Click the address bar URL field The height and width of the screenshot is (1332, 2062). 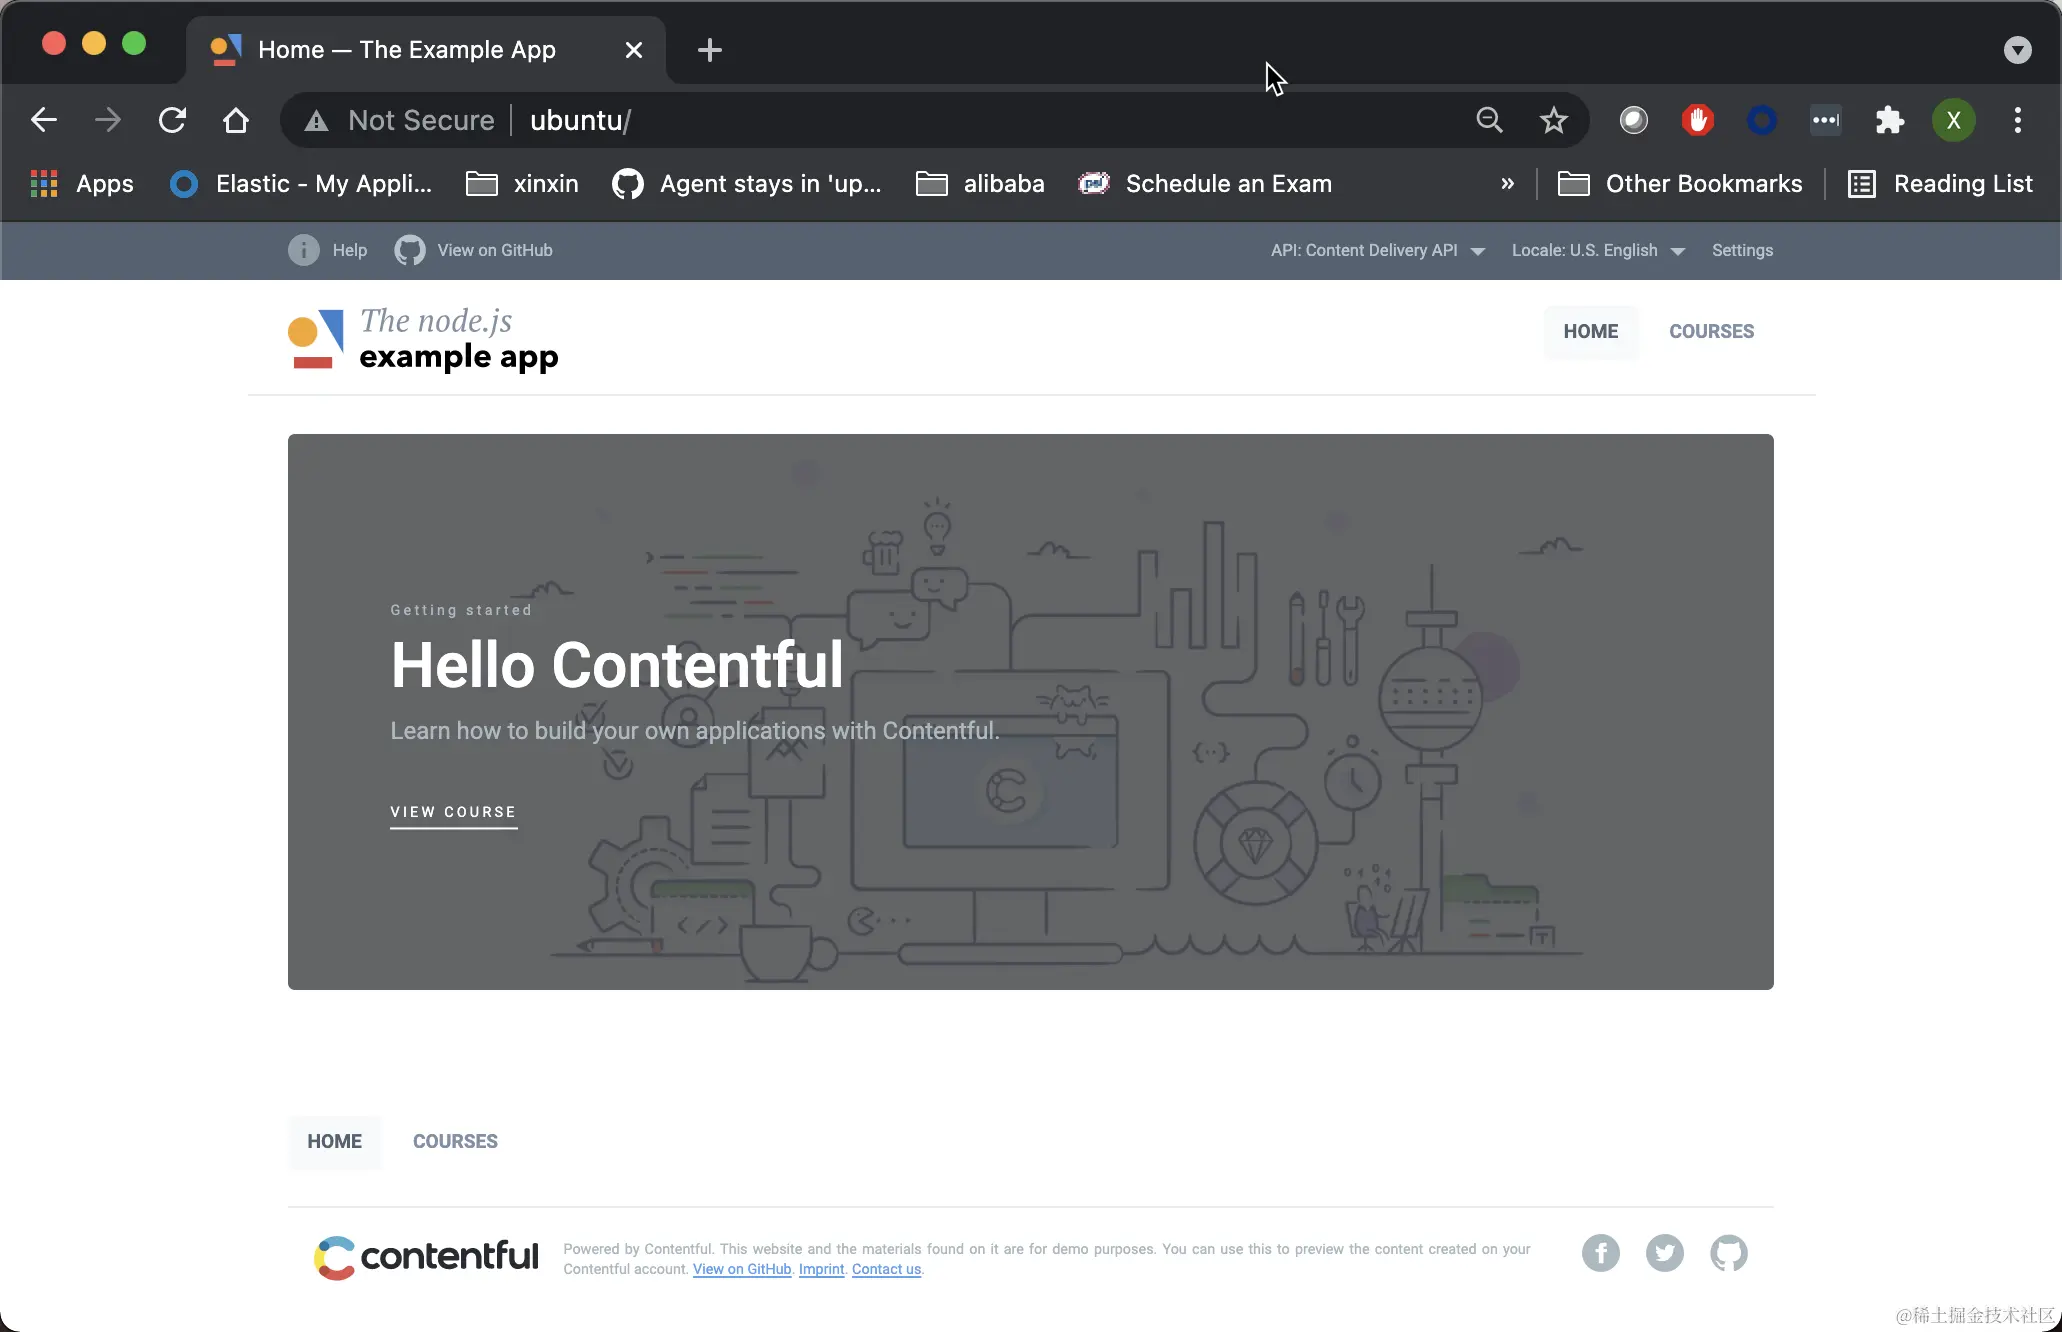tap(900, 121)
